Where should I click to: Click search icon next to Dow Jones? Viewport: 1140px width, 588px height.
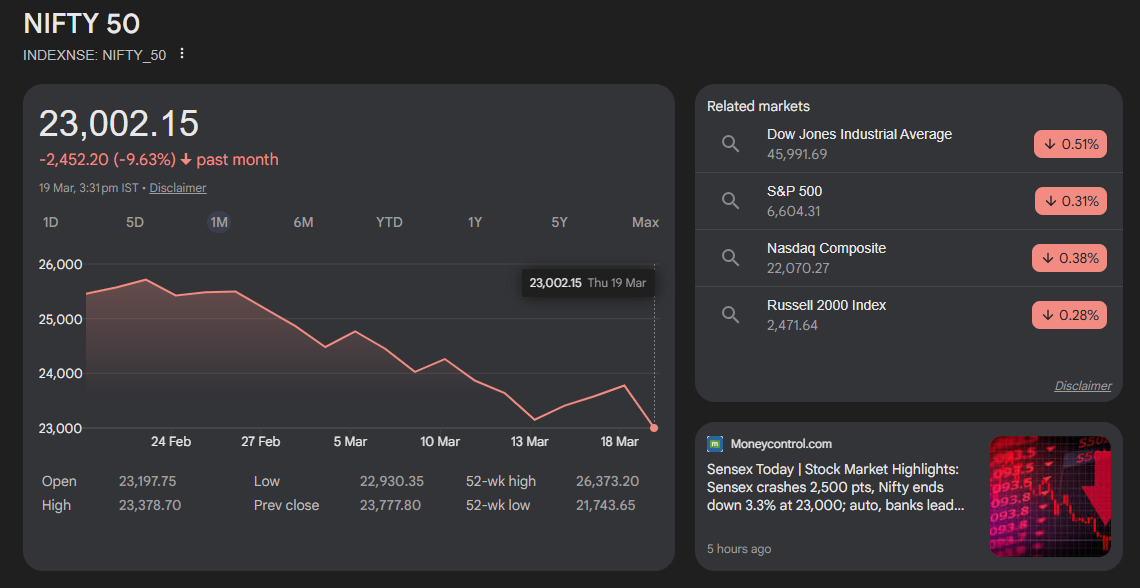730,144
